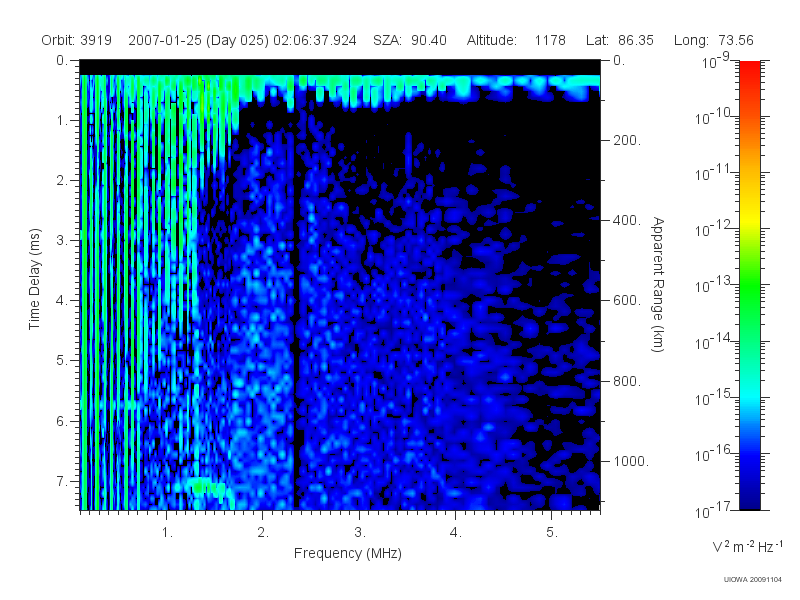This screenshot has height=600, width=800.
Task: Click the Time Delay (ms) axis title
Action: 34,279
